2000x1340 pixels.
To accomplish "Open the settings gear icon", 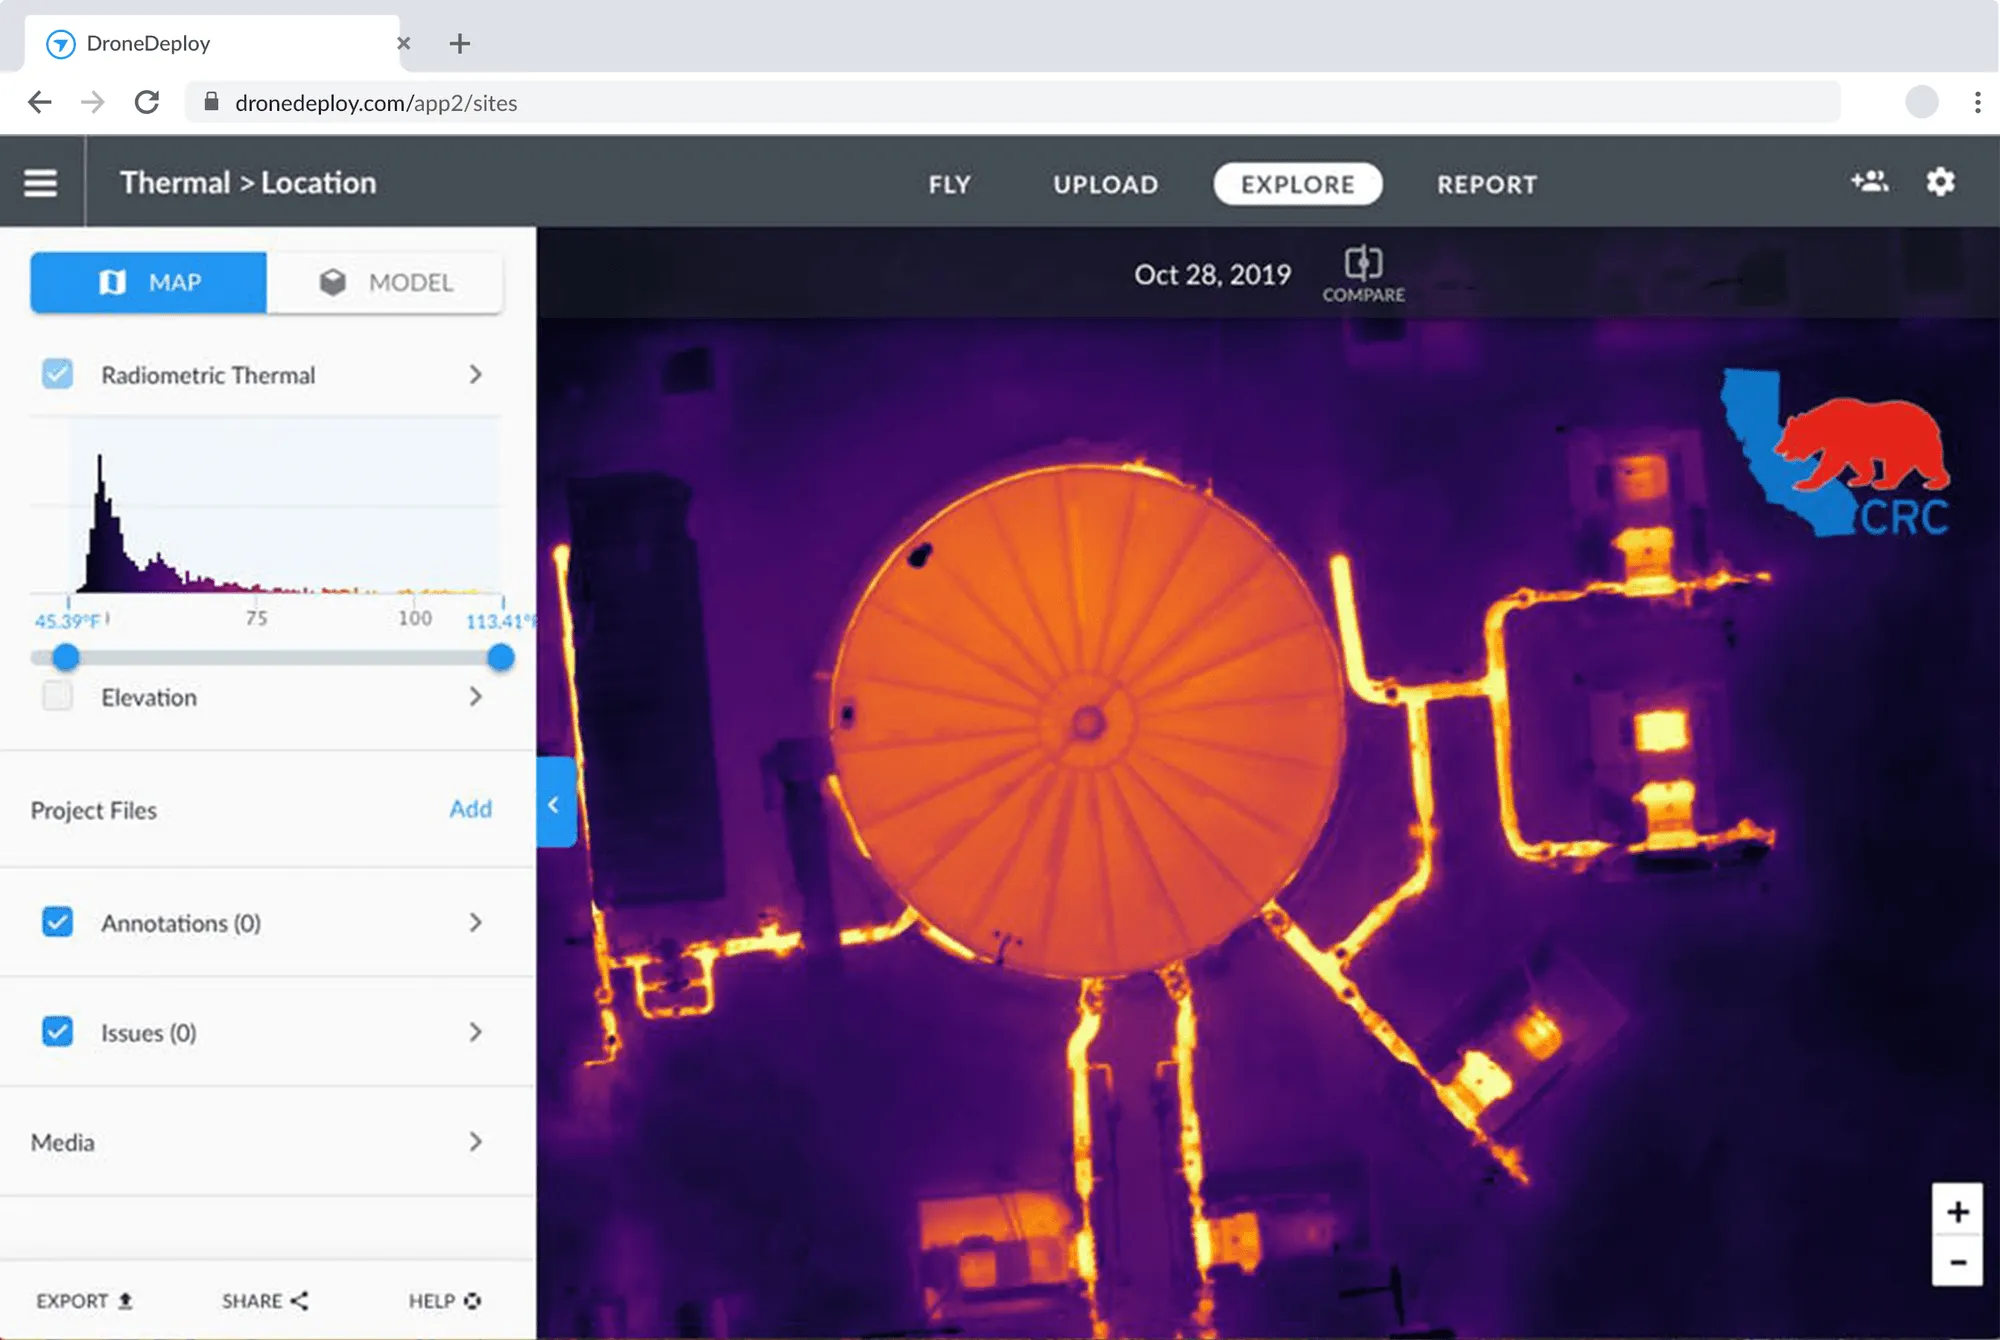I will (1940, 182).
